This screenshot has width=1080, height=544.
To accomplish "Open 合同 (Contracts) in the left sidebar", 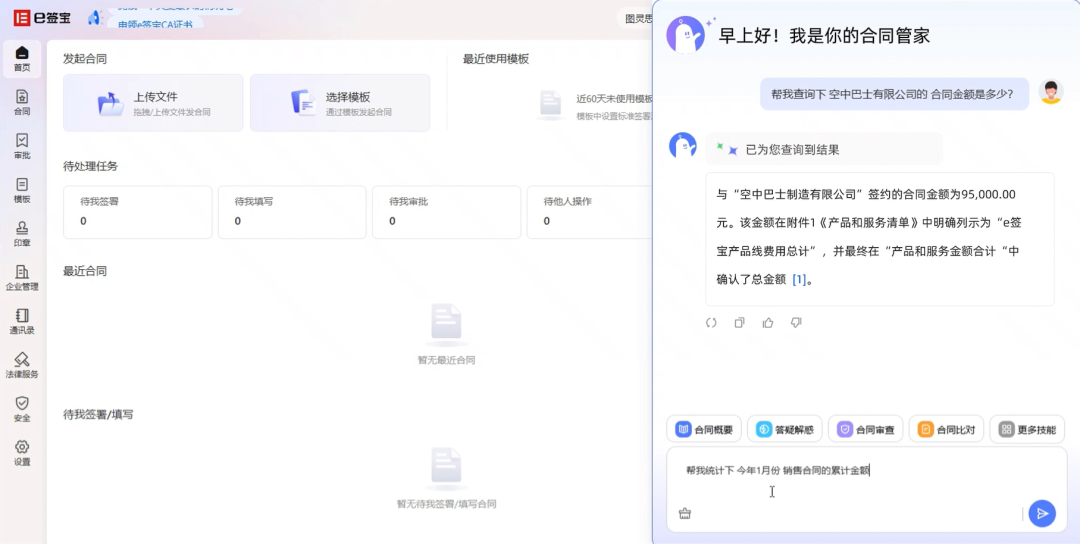I will pyautogui.click(x=22, y=102).
